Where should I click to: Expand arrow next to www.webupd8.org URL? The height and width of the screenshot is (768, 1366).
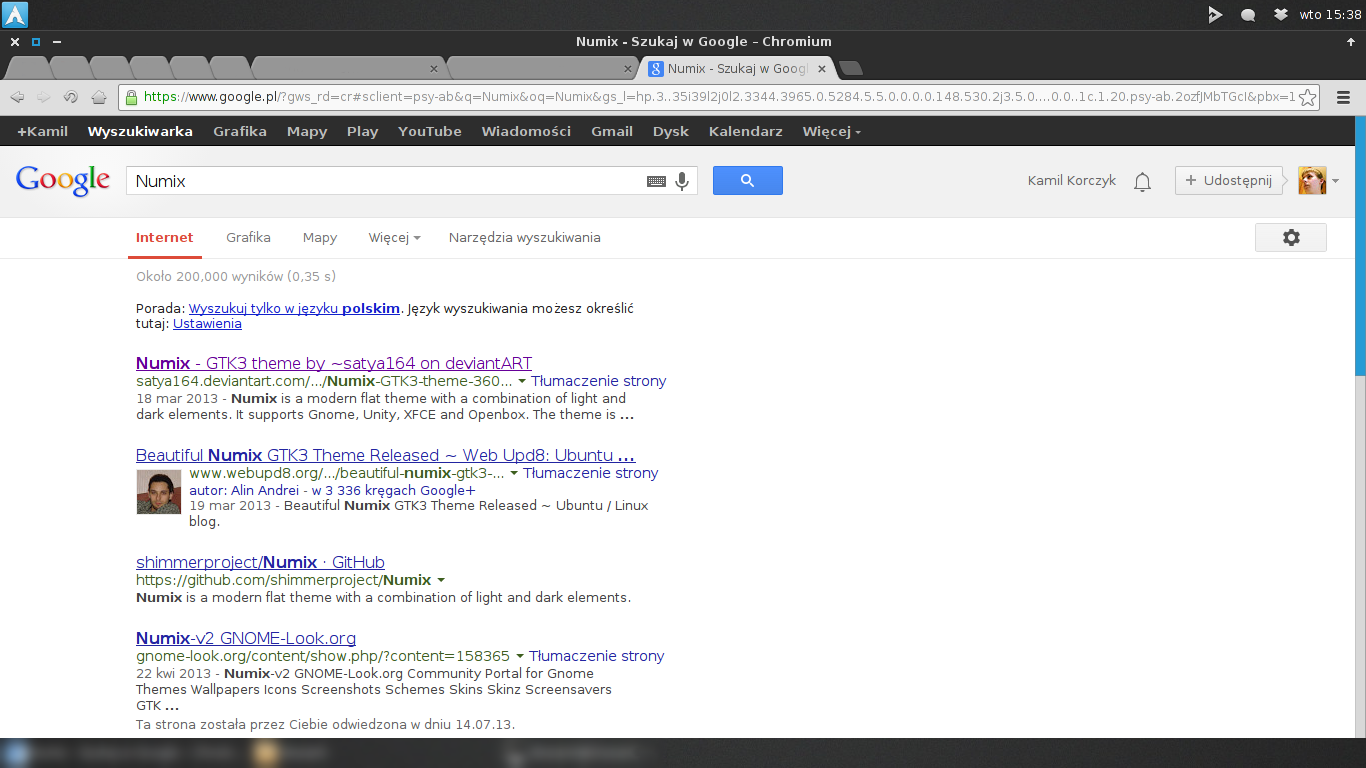[x=514, y=474]
